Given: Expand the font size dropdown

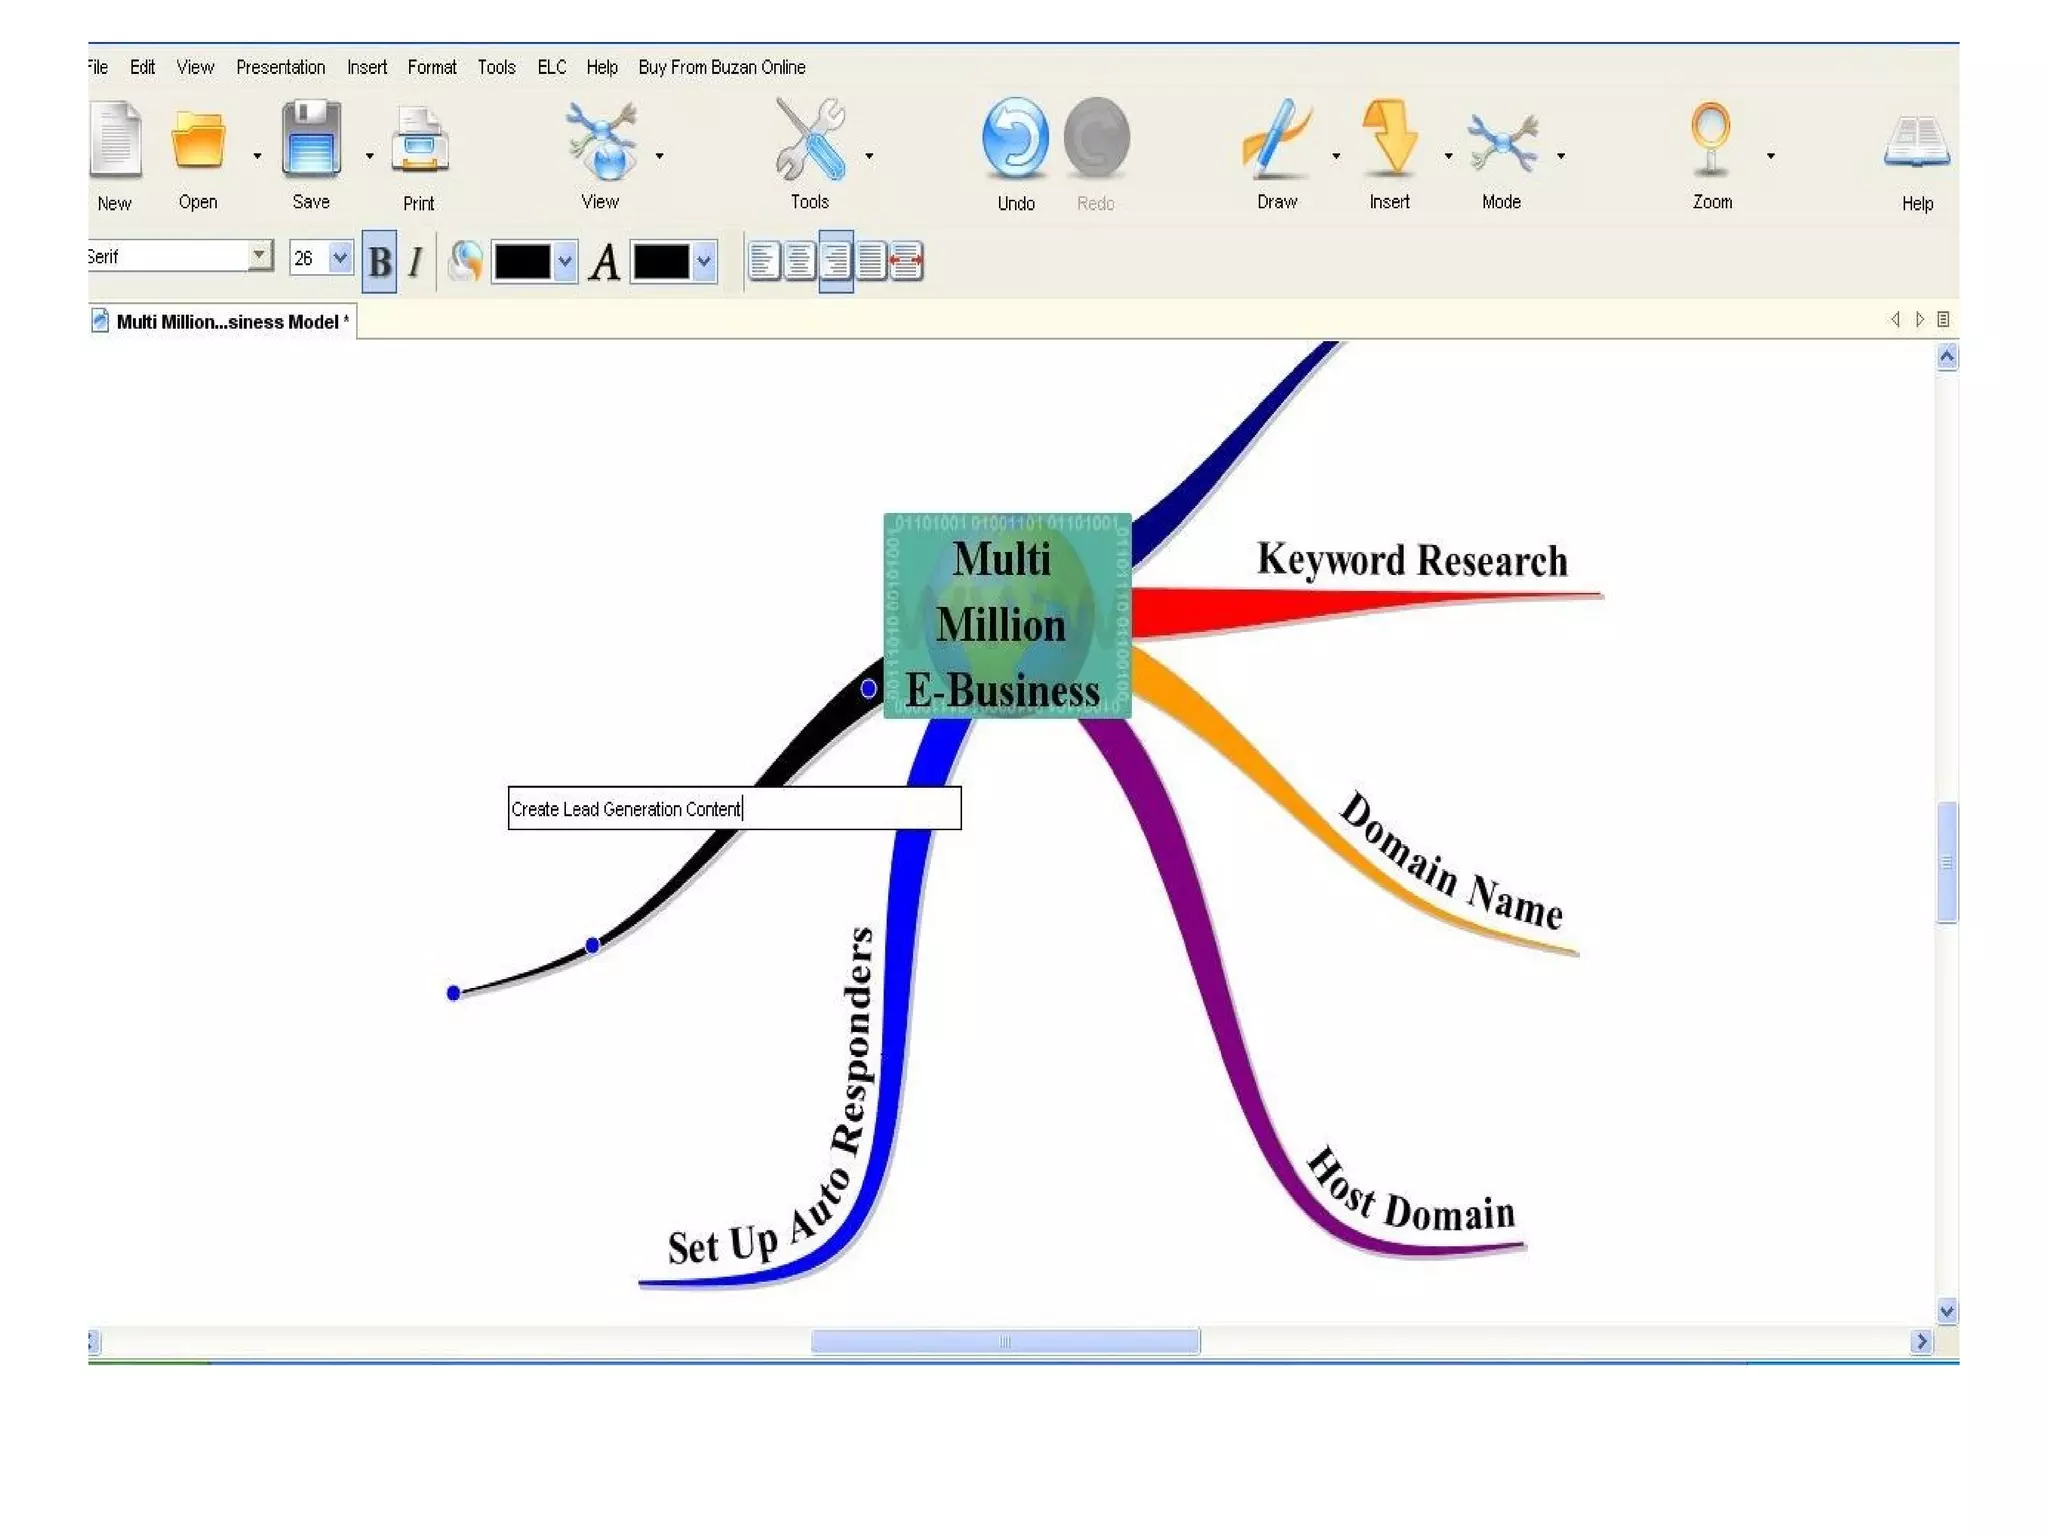Looking at the screenshot, I should (340, 258).
